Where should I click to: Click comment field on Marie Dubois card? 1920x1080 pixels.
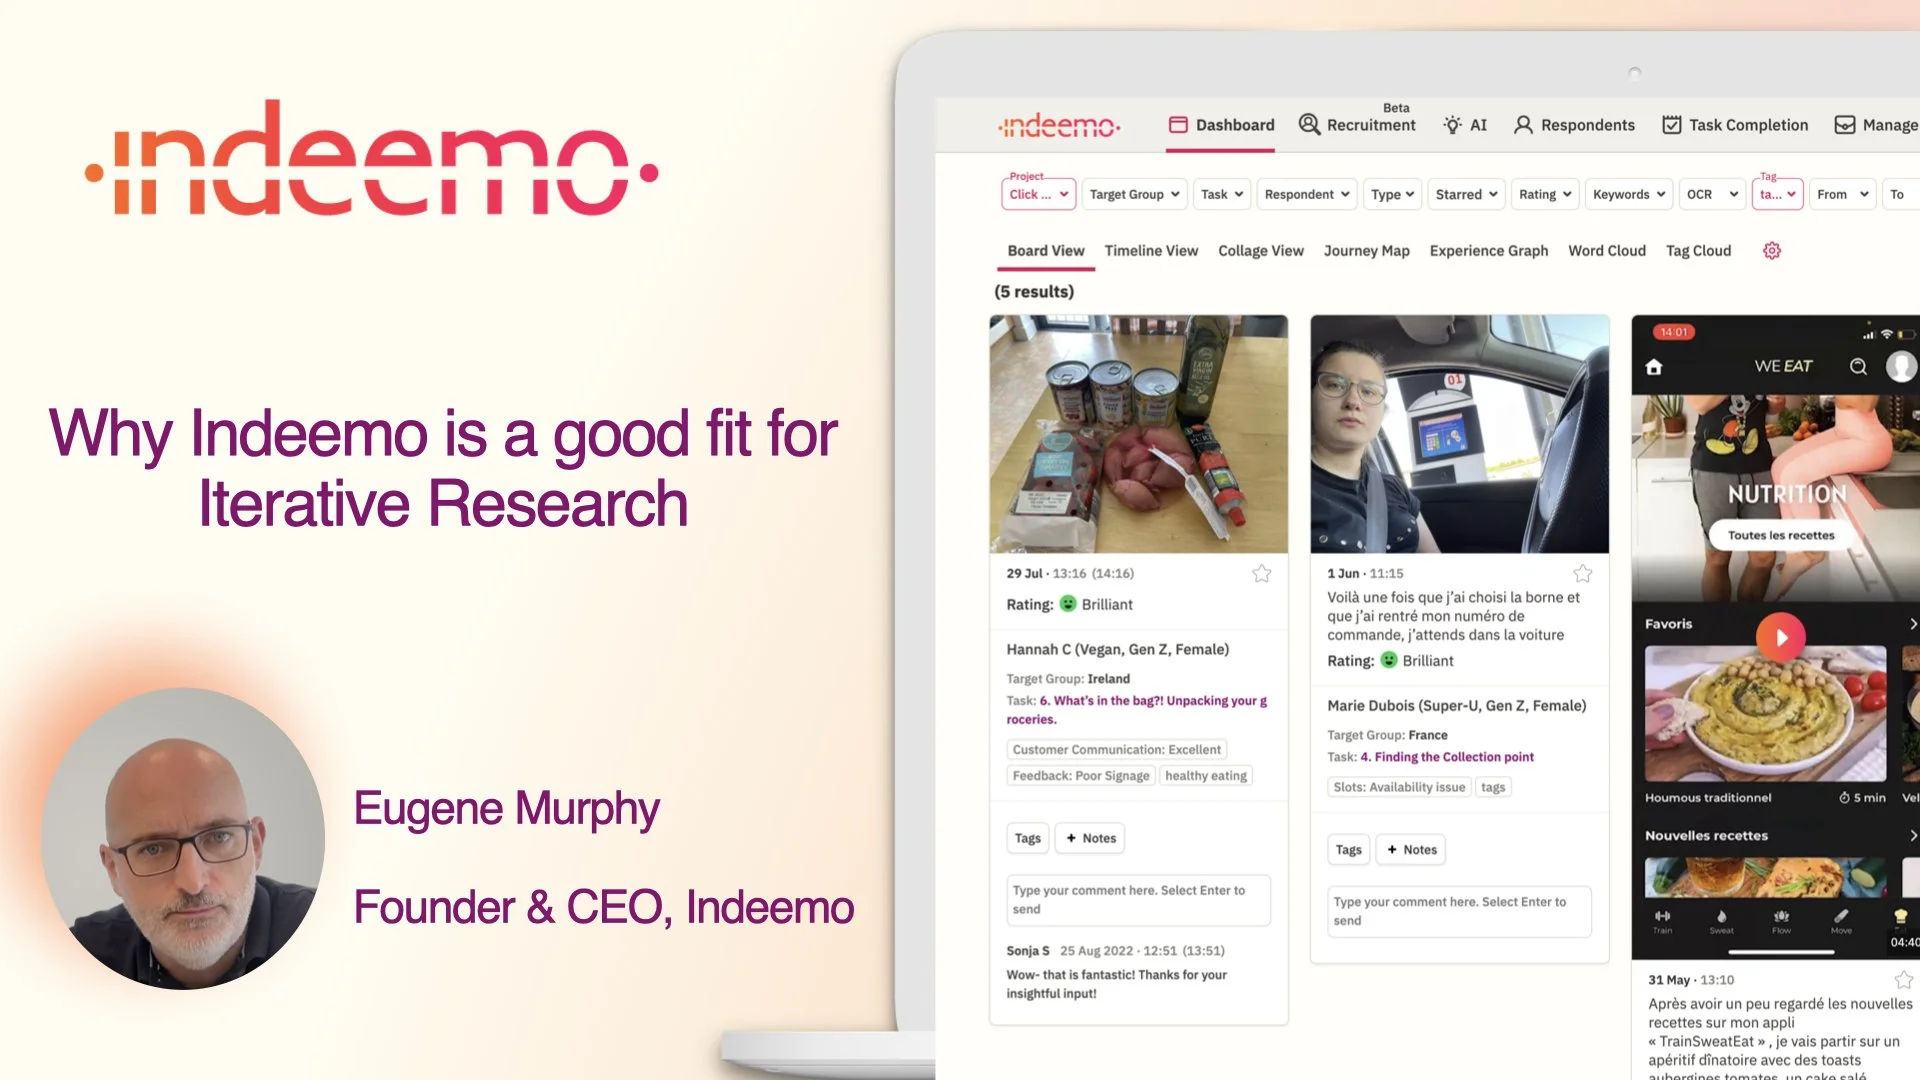pos(1459,911)
